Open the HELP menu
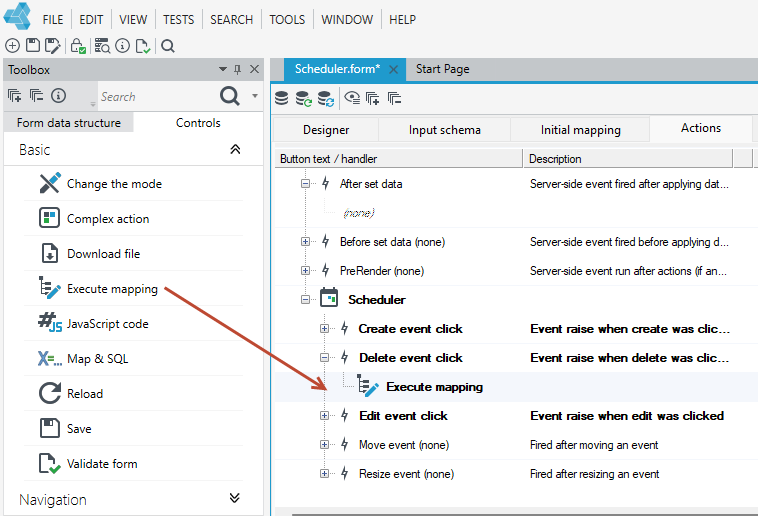This screenshot has width=758, height=516. (x=402, y=20)
